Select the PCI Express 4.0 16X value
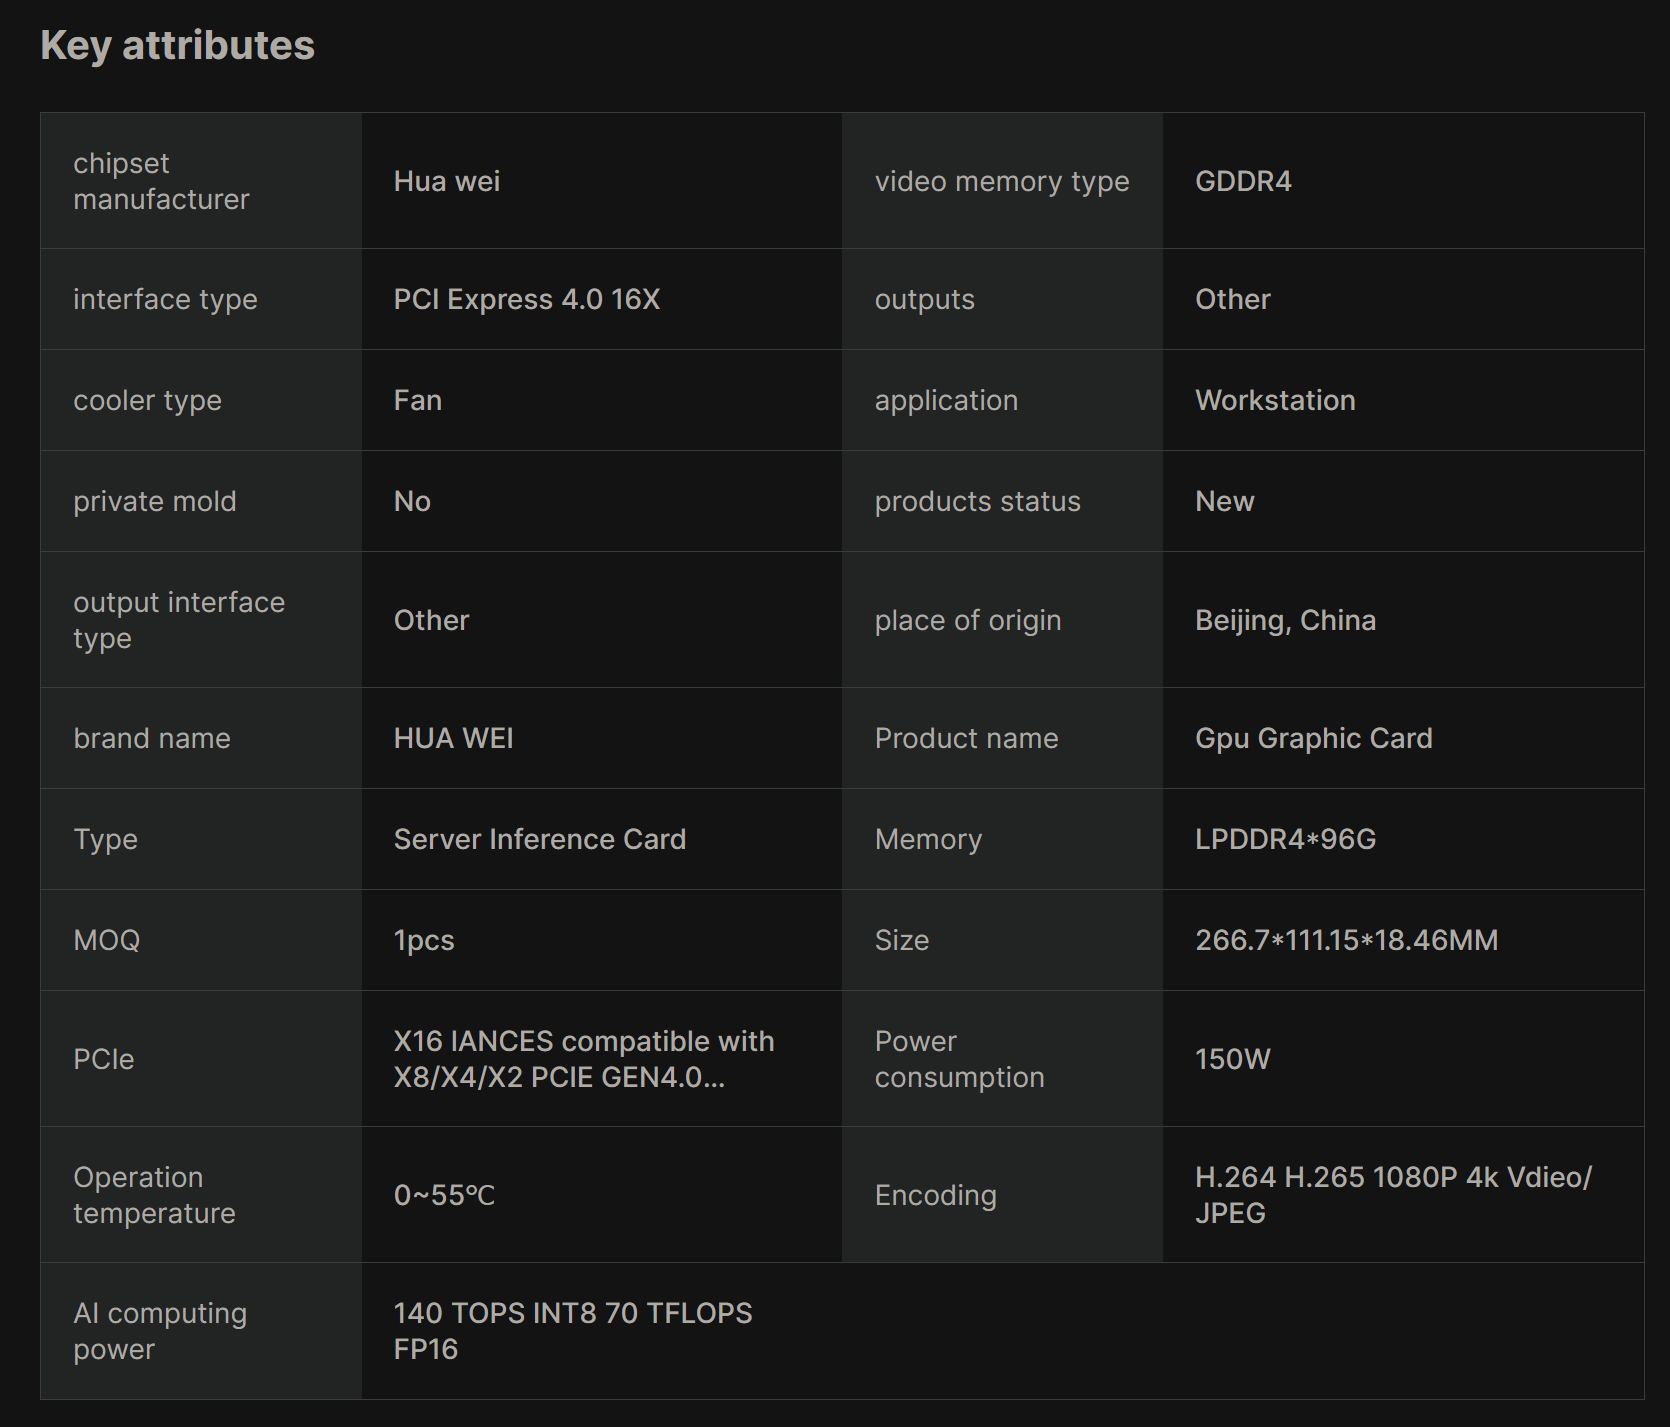1670x1427 pixels. point(526,299)
